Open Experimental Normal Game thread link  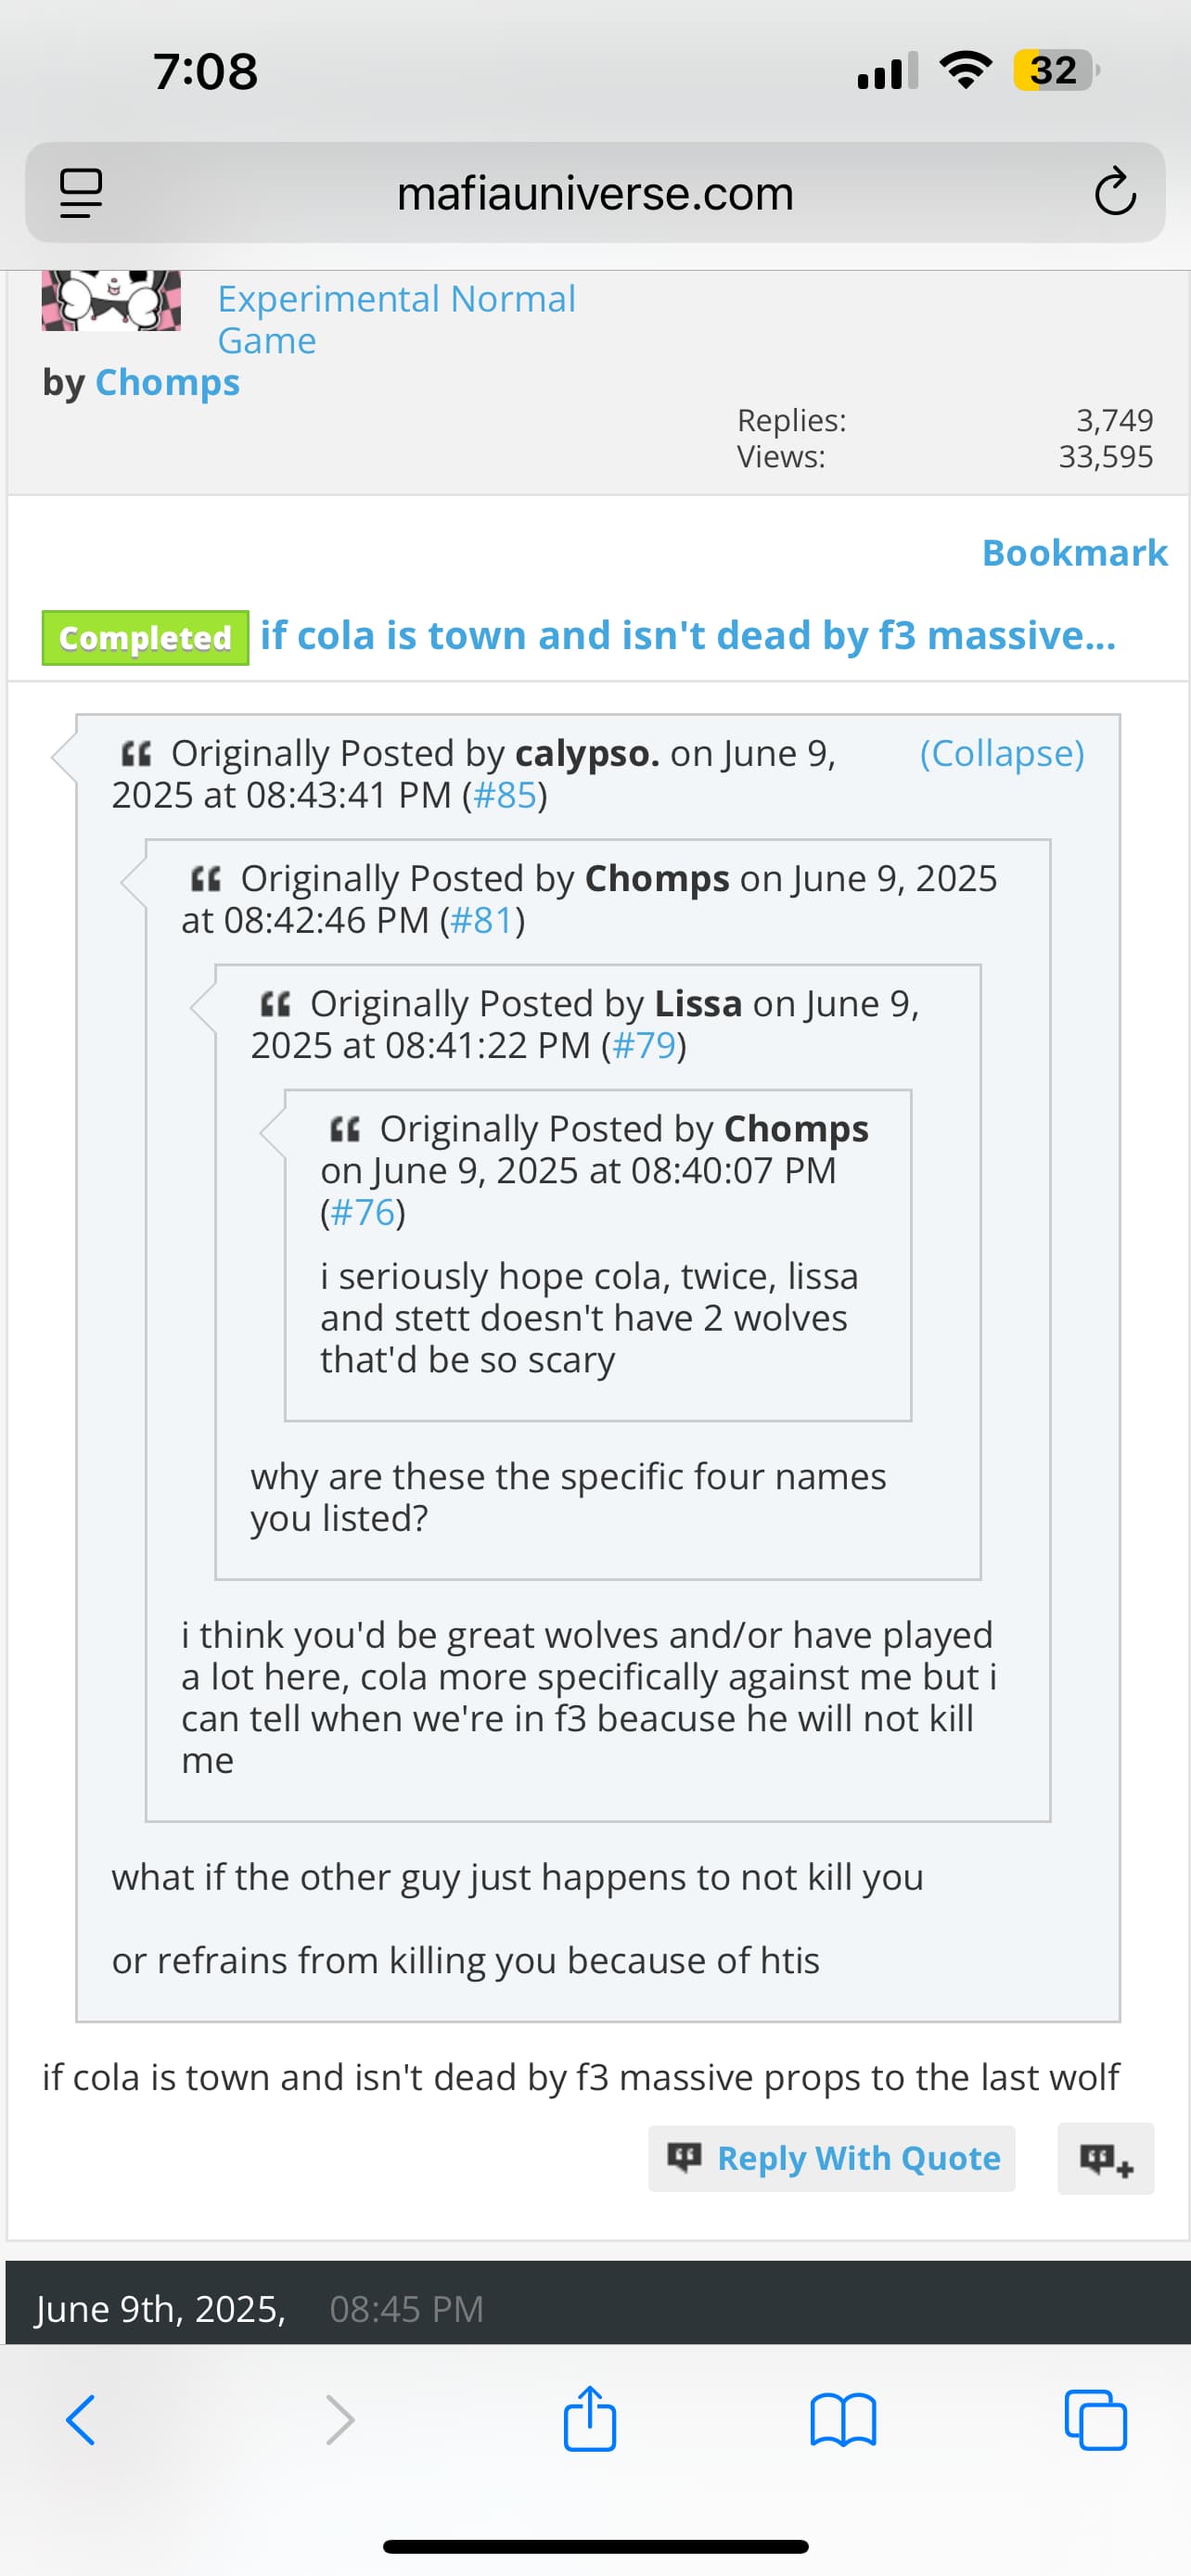tap(396, 319)
